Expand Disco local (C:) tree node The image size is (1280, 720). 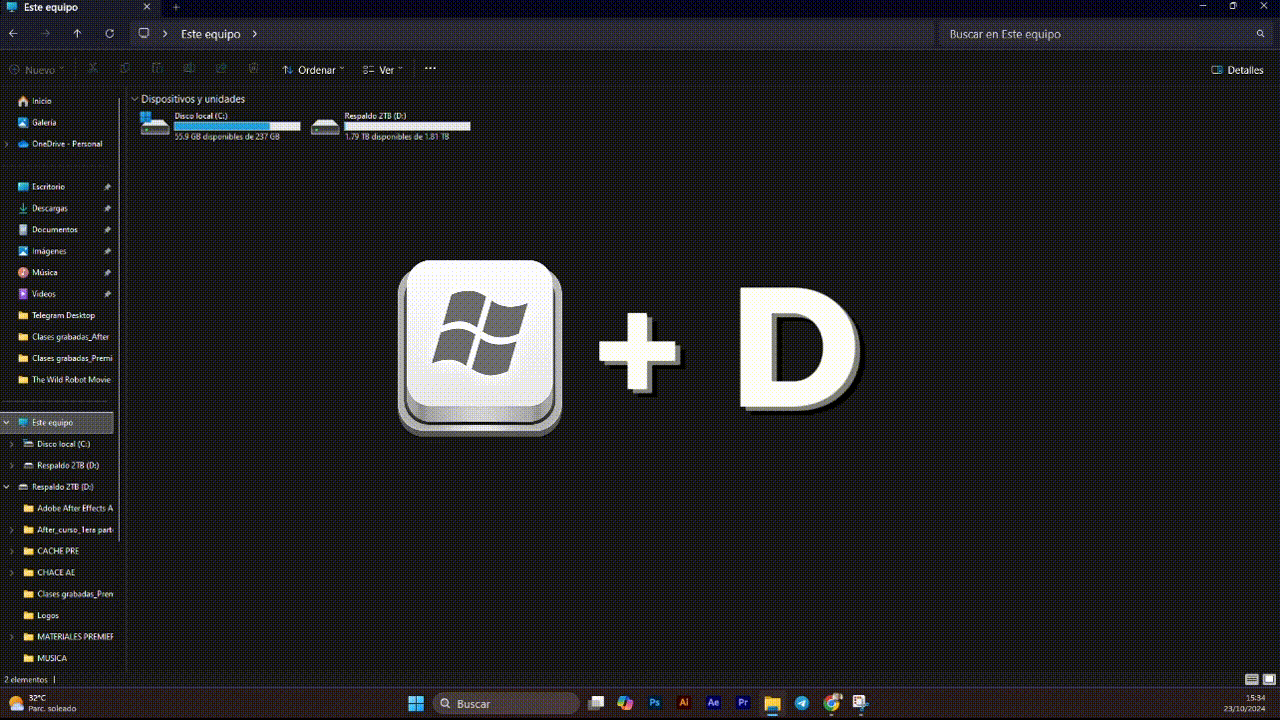[12, 444]
